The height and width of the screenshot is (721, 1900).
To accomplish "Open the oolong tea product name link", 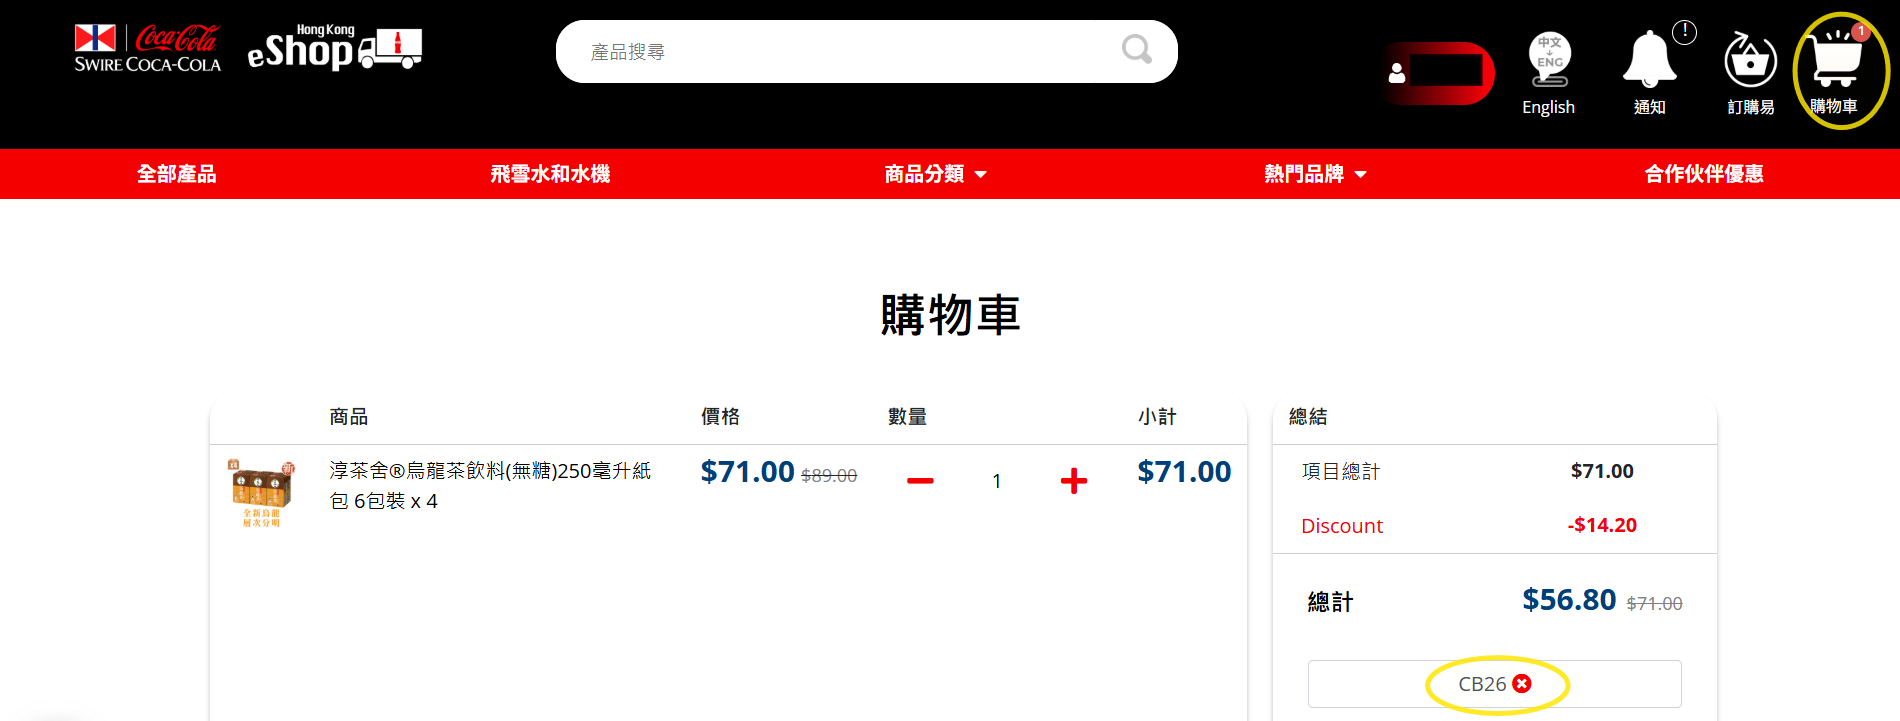I will pos(490,485).
